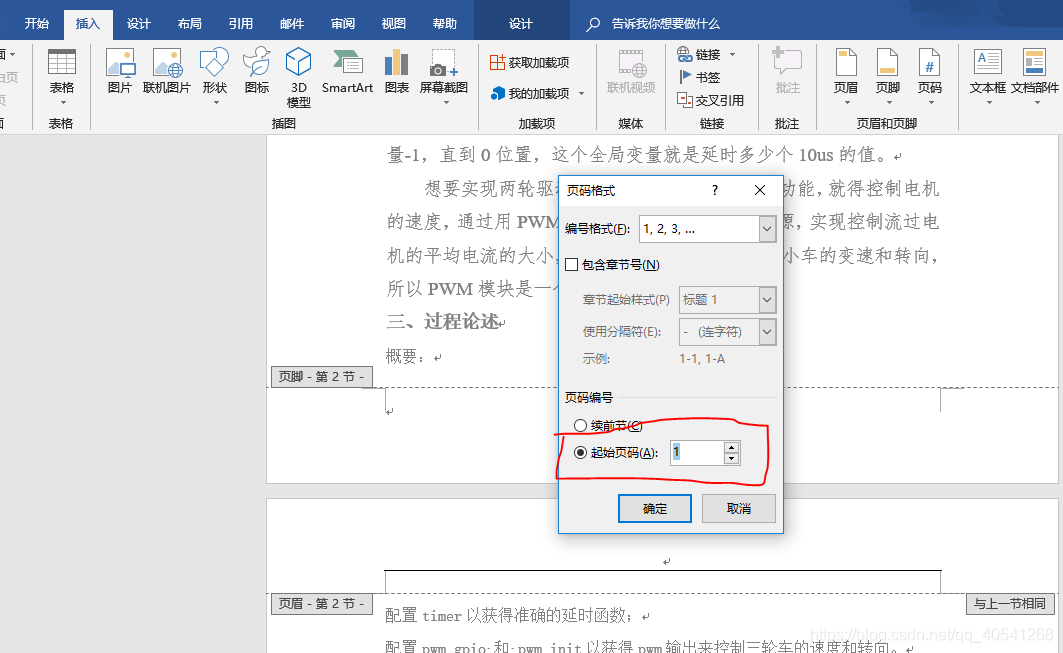Click the search magnifier icon

(x=593, y=24)
